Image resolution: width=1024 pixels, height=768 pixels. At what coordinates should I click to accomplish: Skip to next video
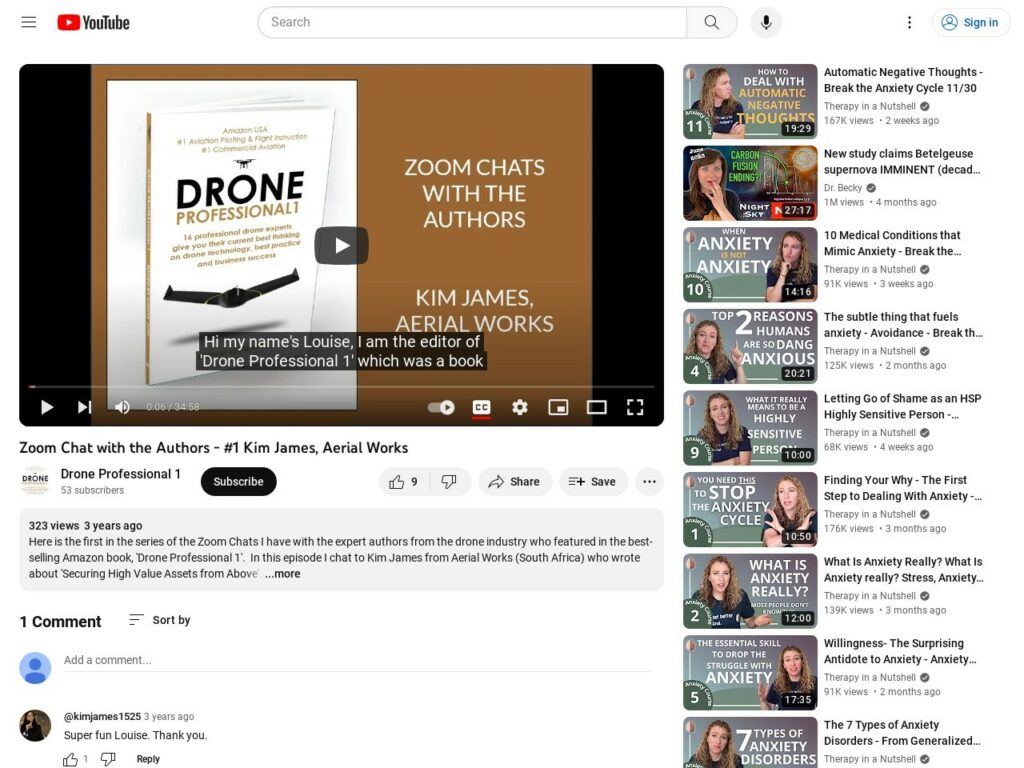(x=84, y=408)
